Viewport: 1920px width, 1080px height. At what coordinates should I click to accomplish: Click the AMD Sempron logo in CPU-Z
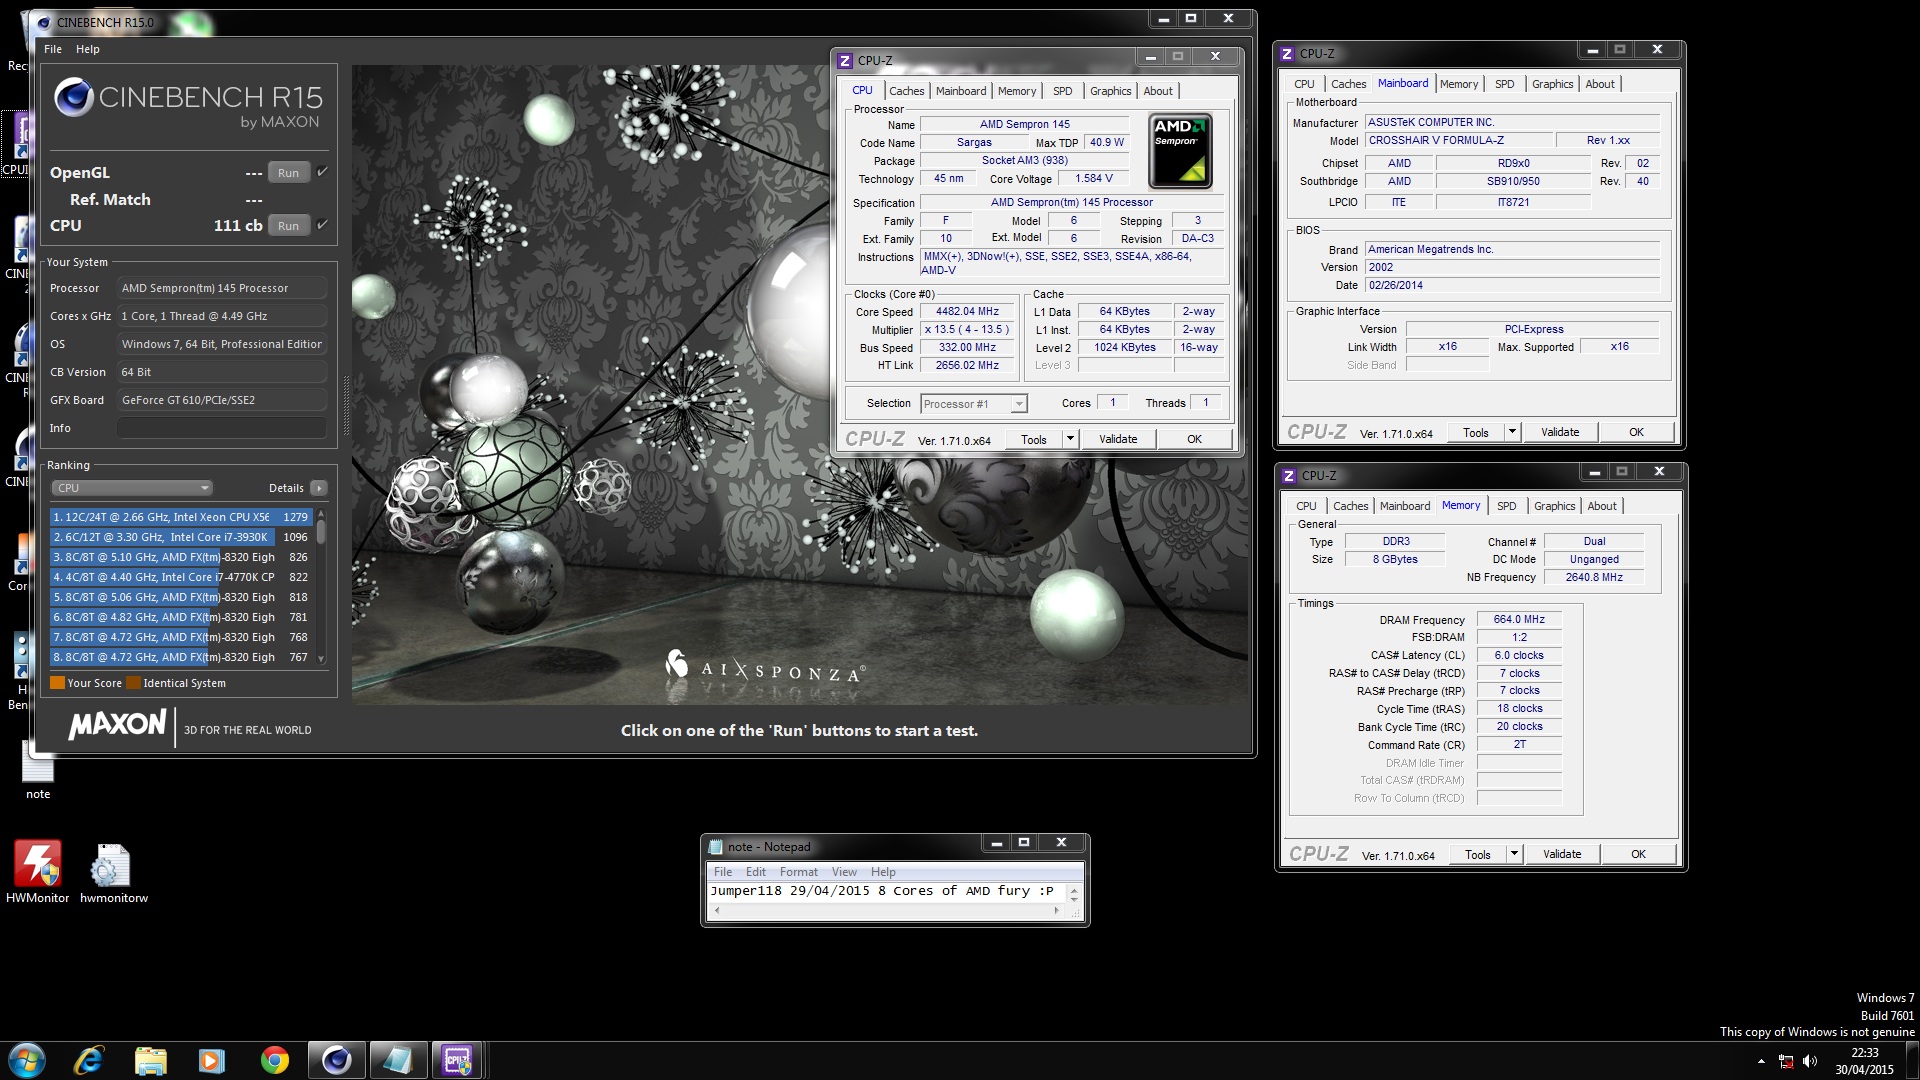1180,151
